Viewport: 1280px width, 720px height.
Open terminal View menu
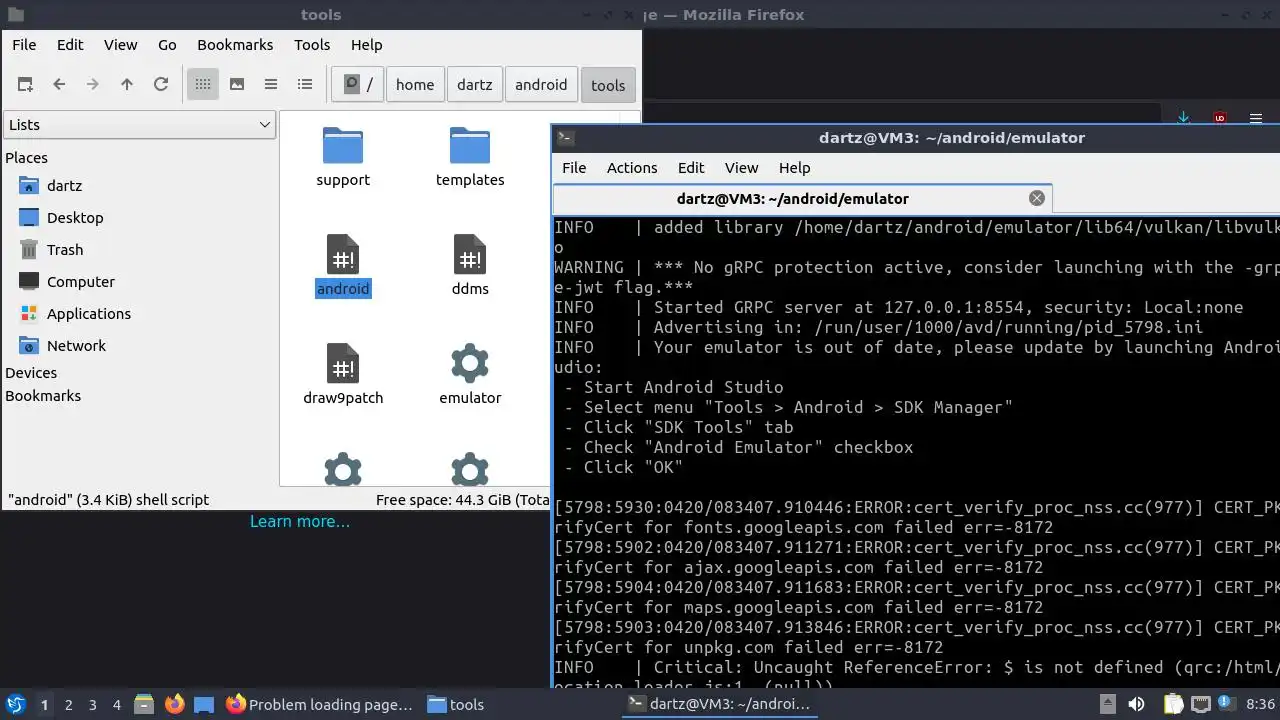point(742,168)
